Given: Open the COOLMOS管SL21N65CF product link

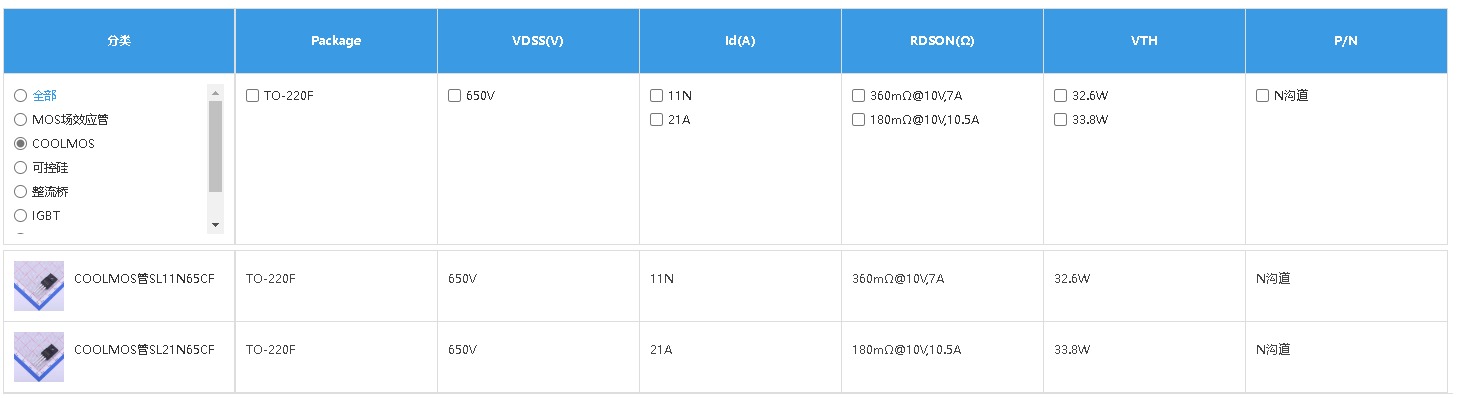Looking at the screenshot, I should point(144,350).
